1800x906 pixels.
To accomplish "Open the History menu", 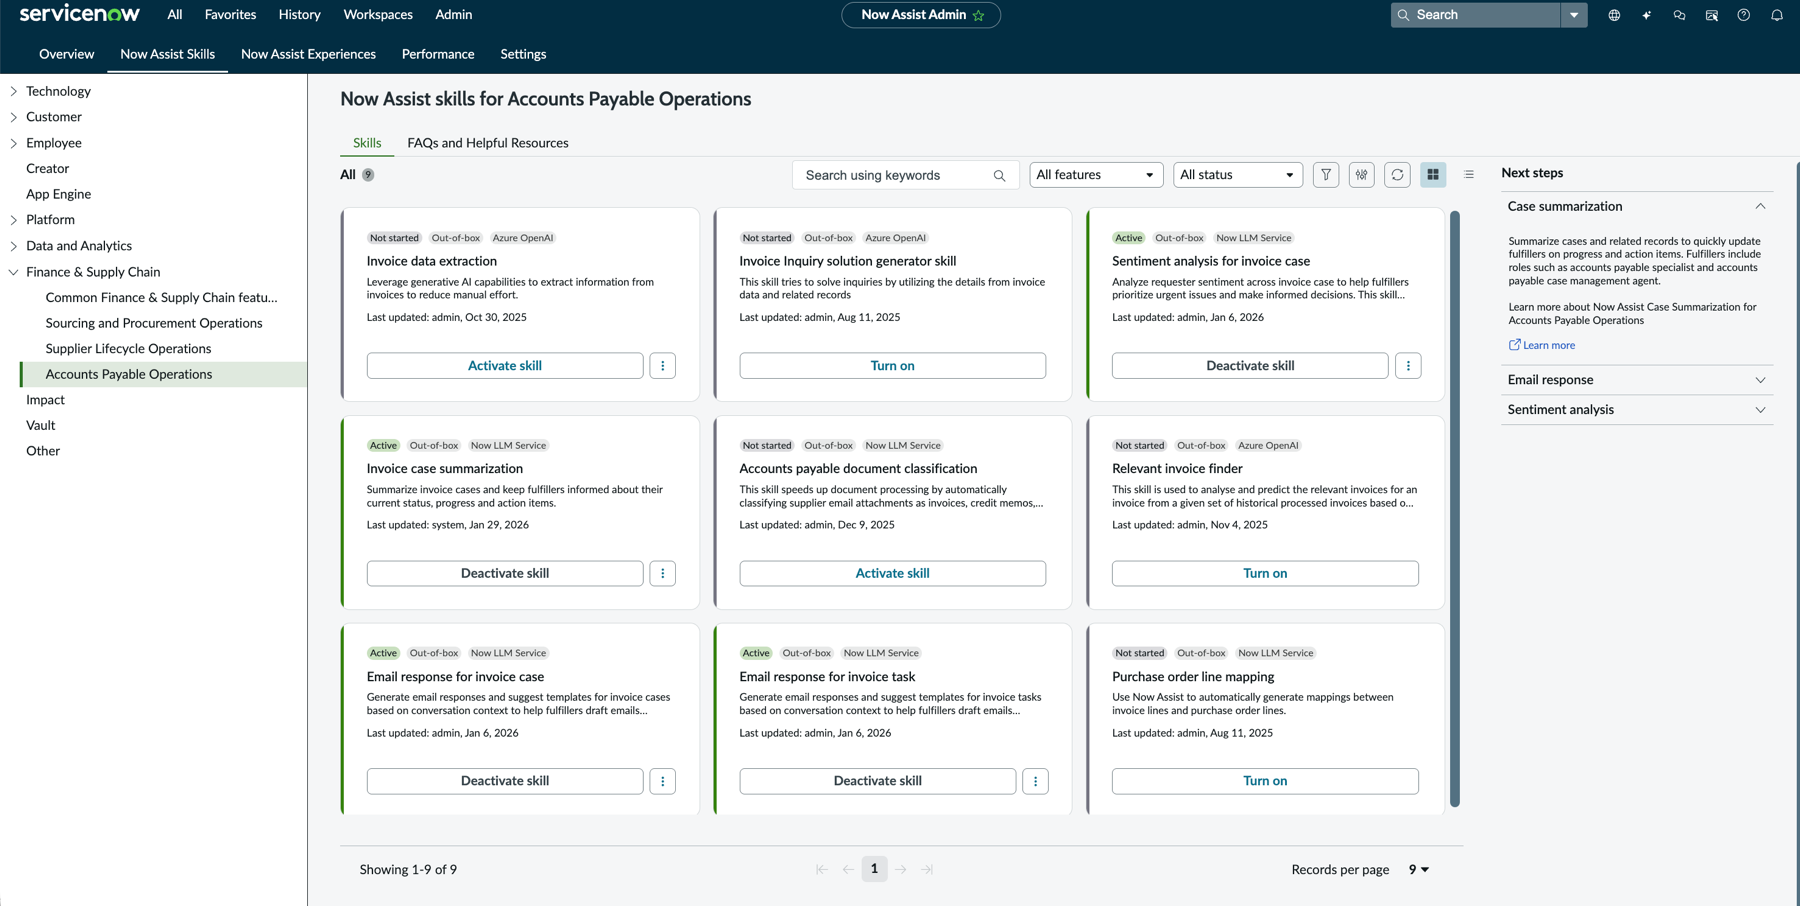I will 300,15.
